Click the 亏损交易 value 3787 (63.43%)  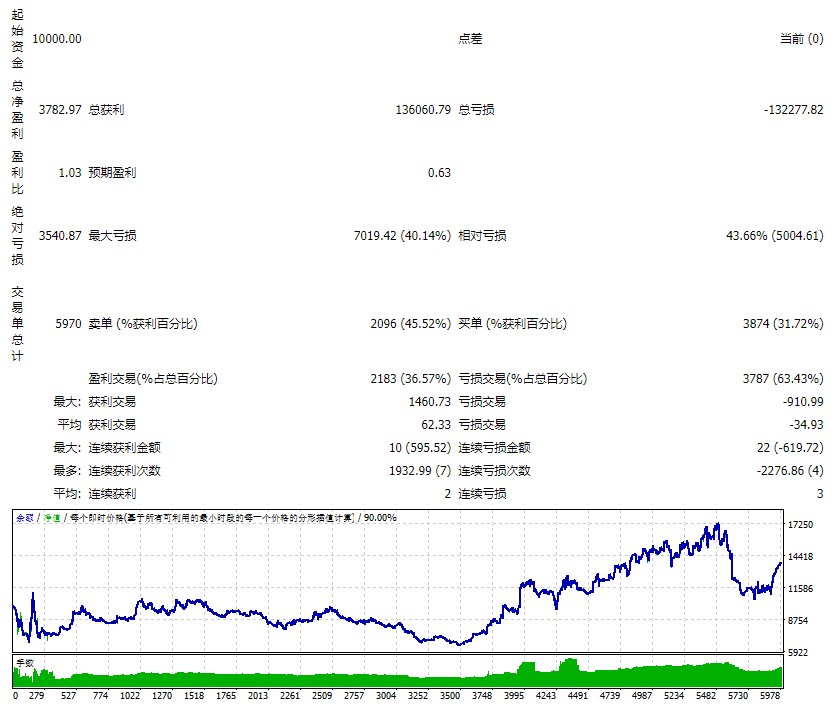pyautogui.click(x=782, y=379)
